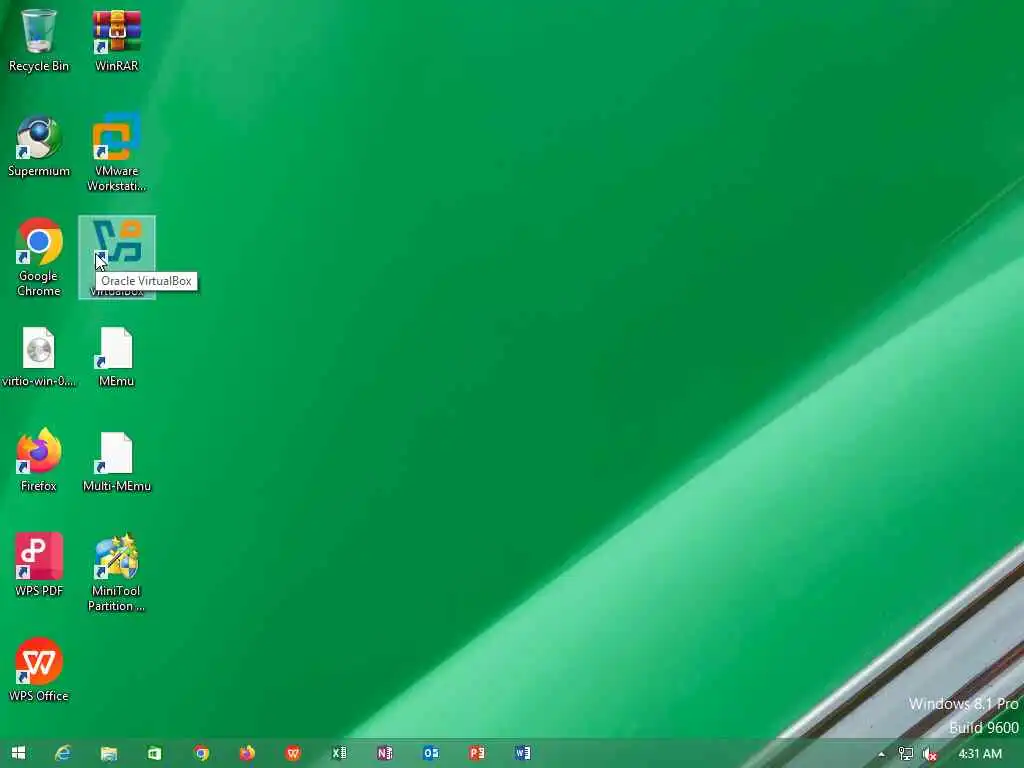Open the 4:31 AM clock

[980, 754]
